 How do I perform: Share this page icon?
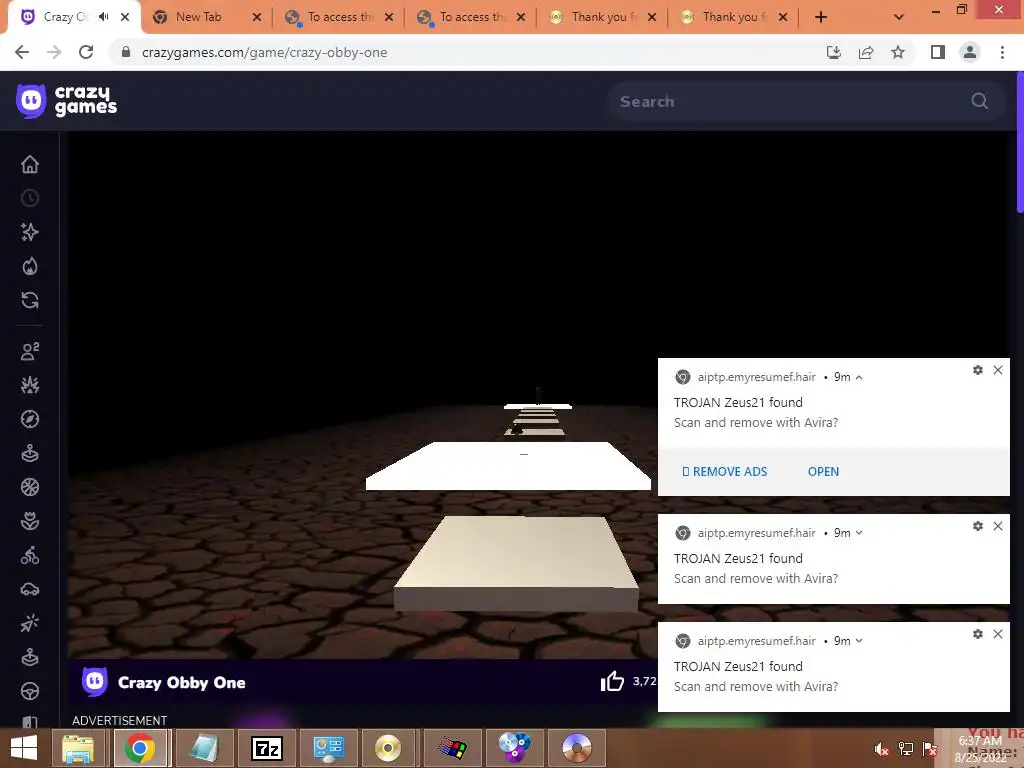coord(866,52)
